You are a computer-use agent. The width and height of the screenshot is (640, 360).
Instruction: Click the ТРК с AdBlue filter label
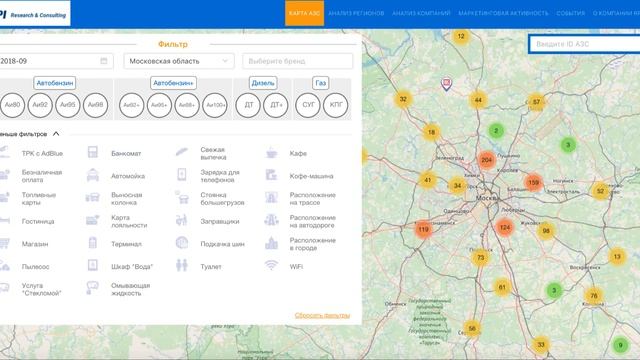point(42,153)
